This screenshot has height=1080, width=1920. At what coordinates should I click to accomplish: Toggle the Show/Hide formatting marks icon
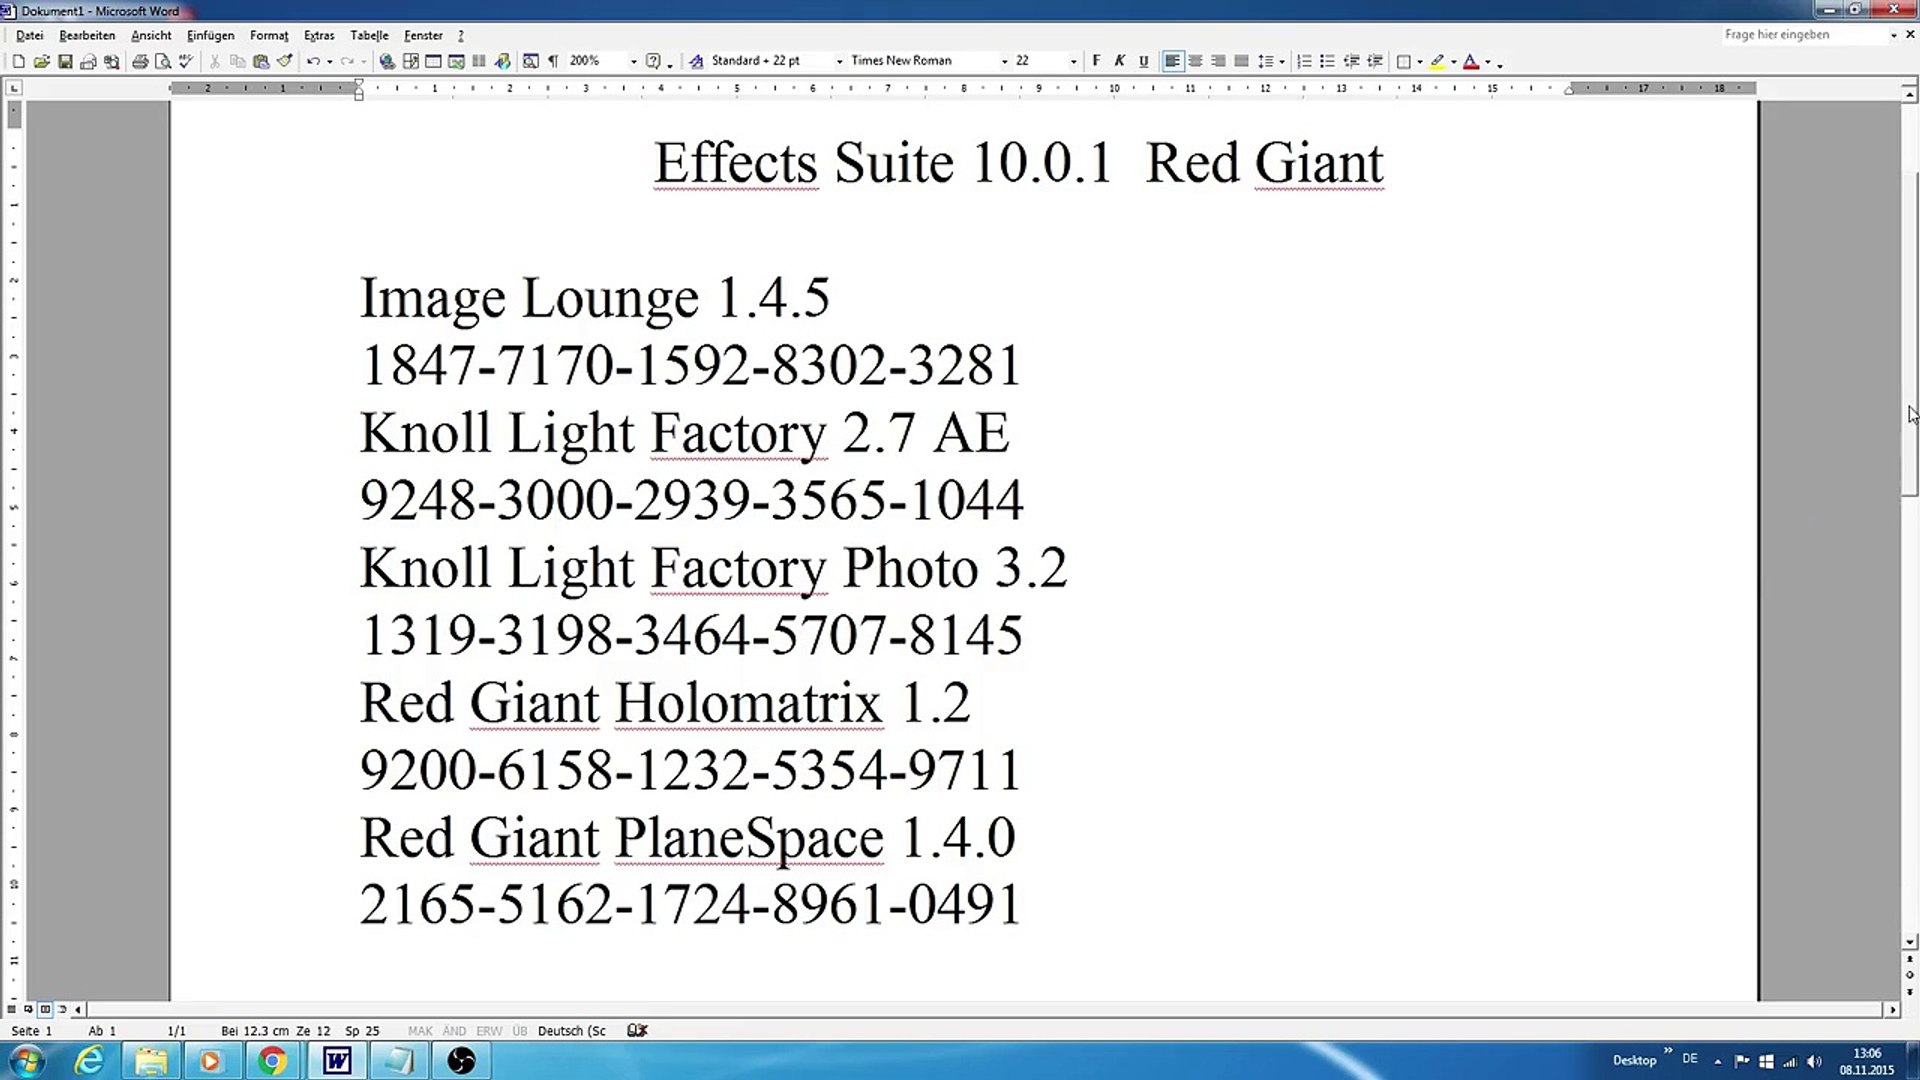tap(553, 61)
